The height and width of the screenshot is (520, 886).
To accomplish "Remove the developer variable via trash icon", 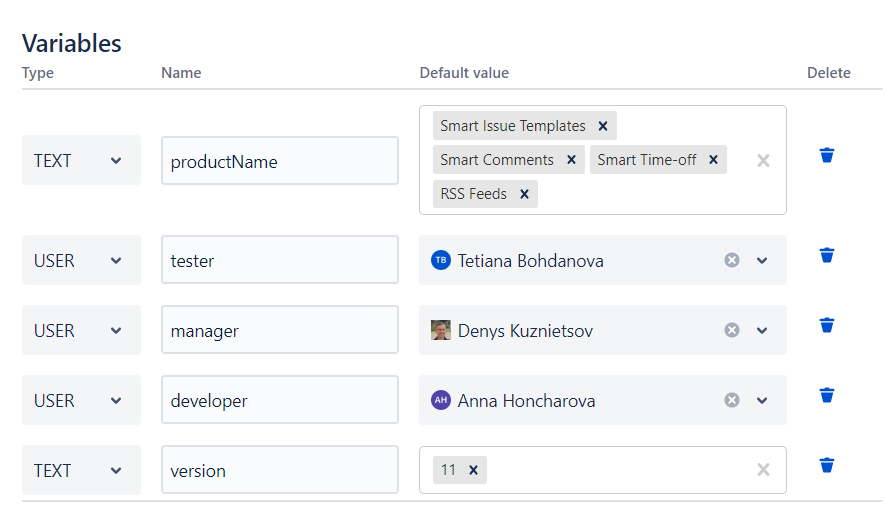I will pyautogui.click(x=826, y=395).
